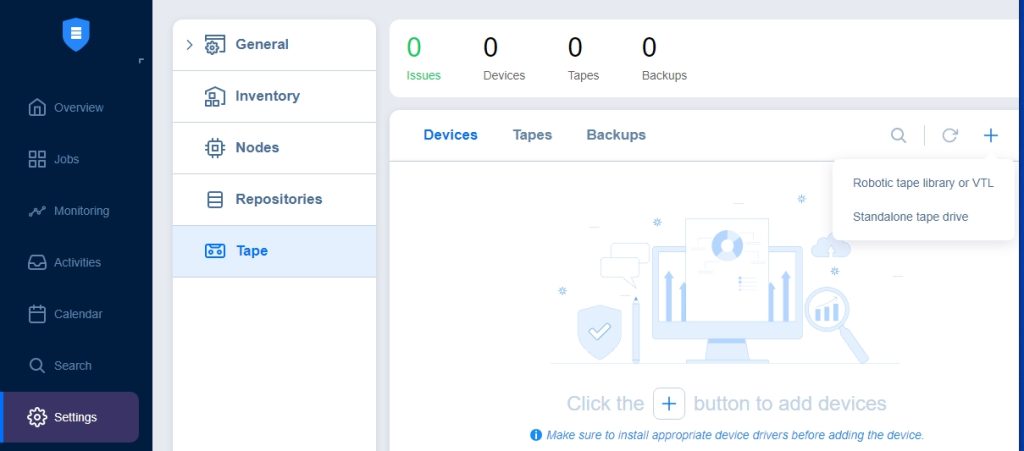This screenshot has width=1024, height=451.
Task: Switch to the Backups tab
Action: [616, 135]
